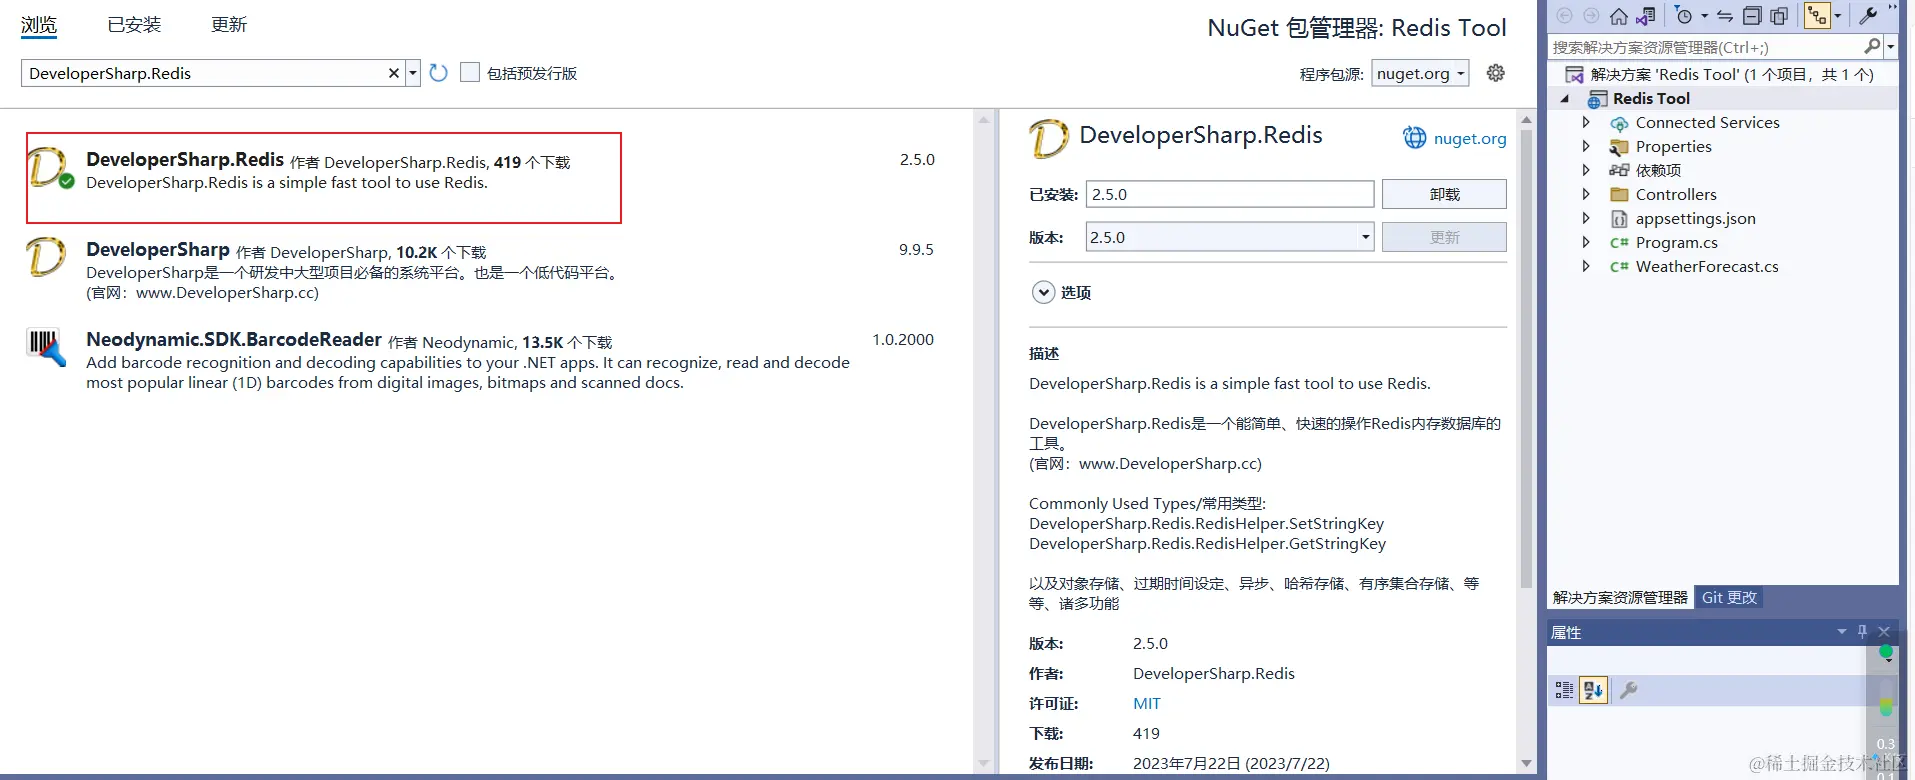
Task: Click the Categorized view icon in Properties
Action: [x=1564, y=690]
